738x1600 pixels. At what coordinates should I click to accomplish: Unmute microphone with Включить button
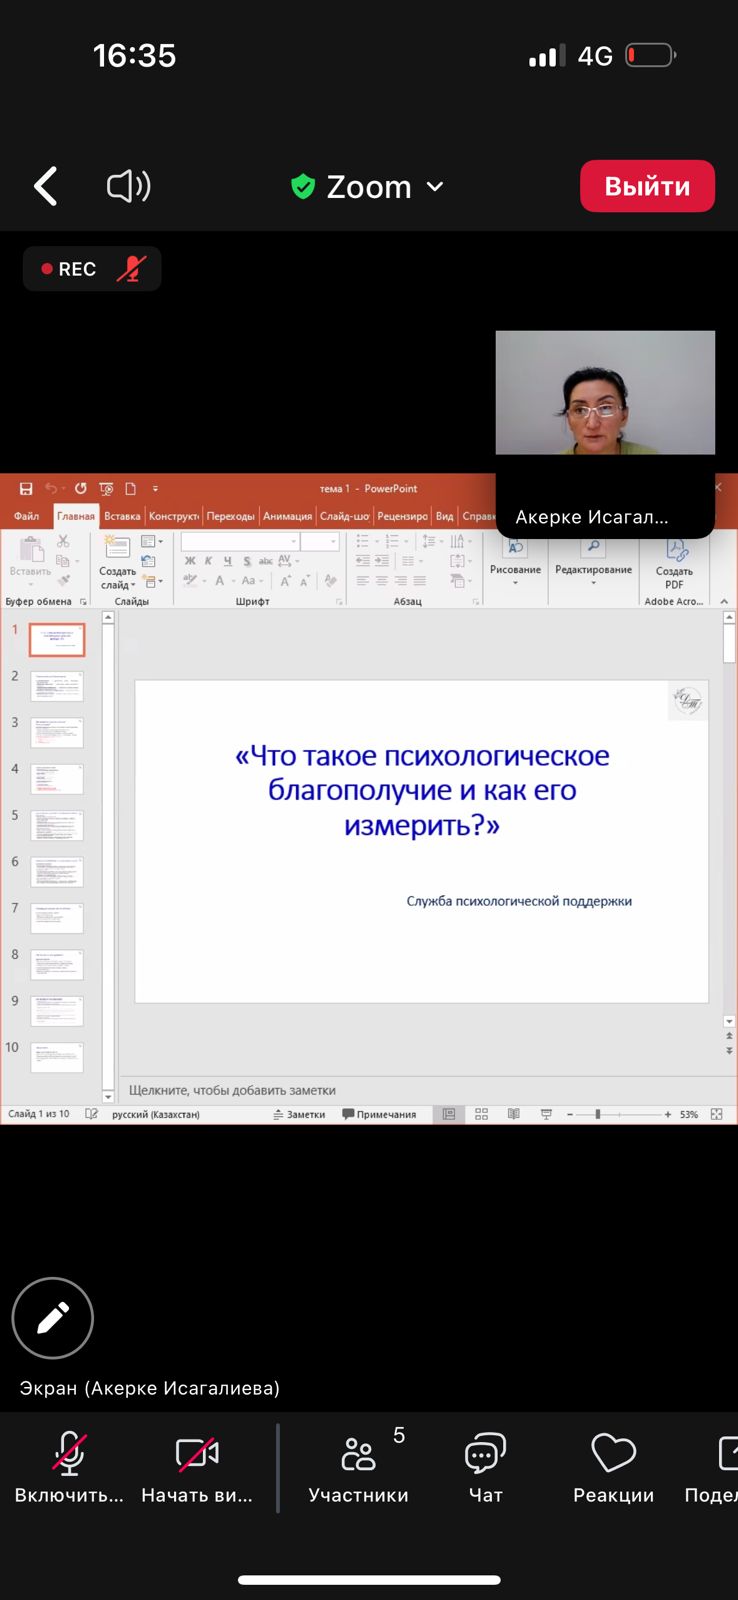tap(69, 1467)
